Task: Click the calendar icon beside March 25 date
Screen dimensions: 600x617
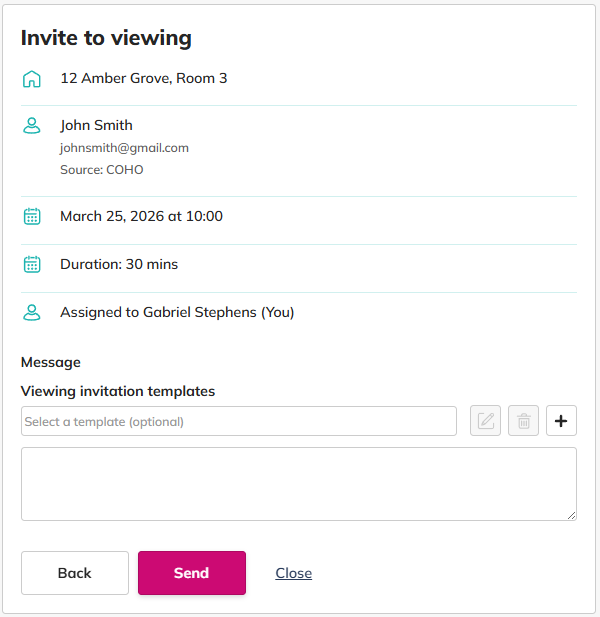Action: tap(32, 216)
